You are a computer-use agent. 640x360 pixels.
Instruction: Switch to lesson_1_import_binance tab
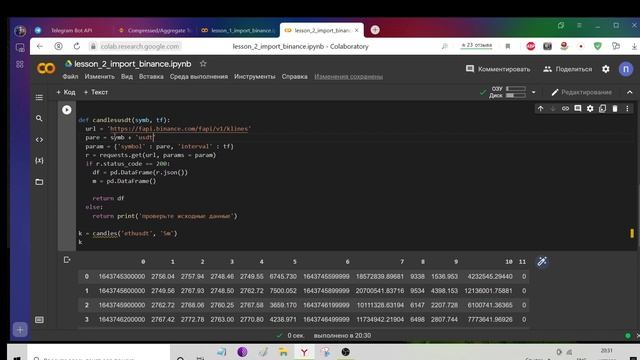coord(239,30)
